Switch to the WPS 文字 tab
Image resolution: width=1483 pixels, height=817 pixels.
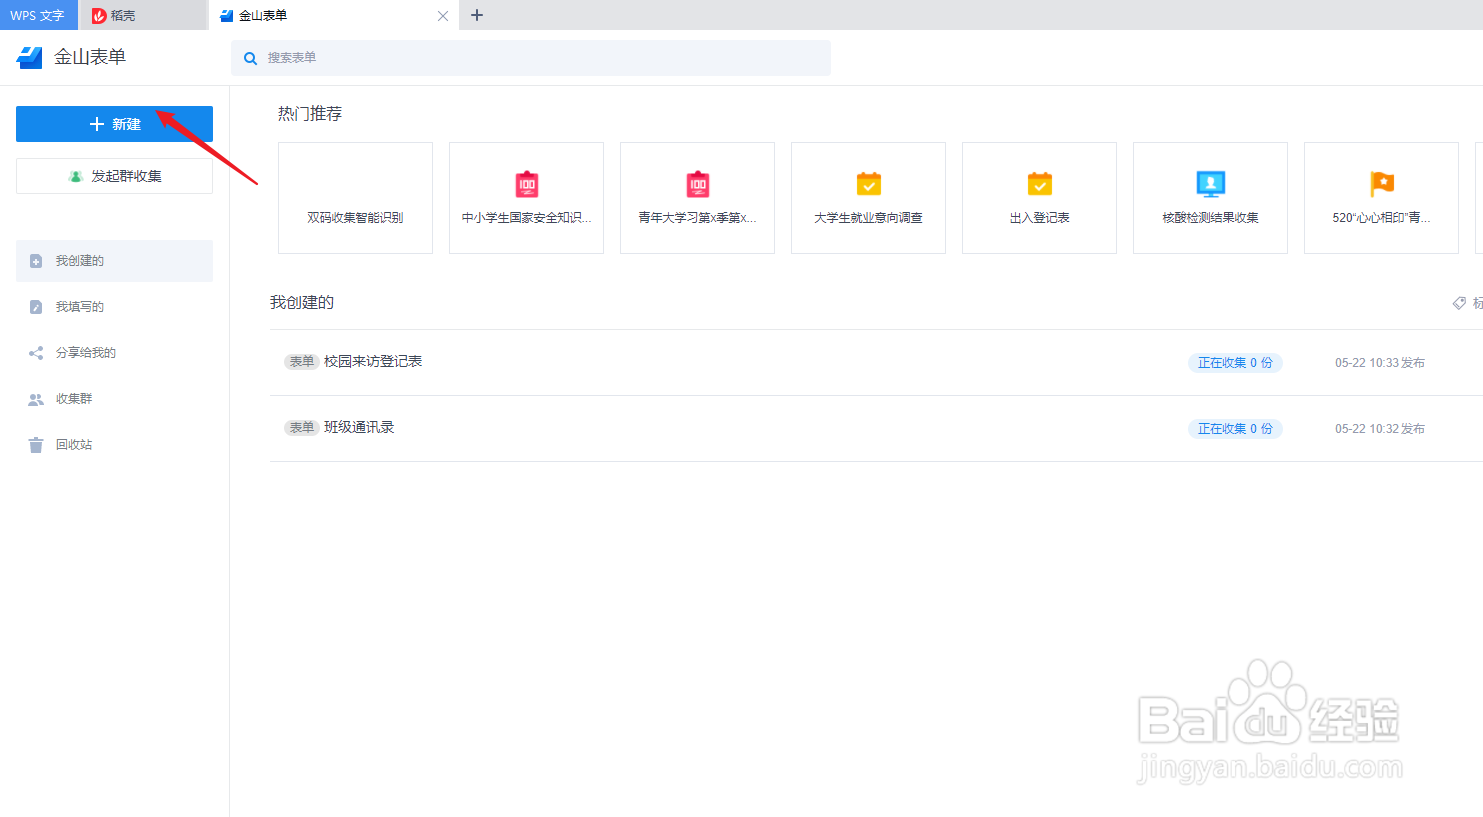pyautogui.click(x=38, y=15)
